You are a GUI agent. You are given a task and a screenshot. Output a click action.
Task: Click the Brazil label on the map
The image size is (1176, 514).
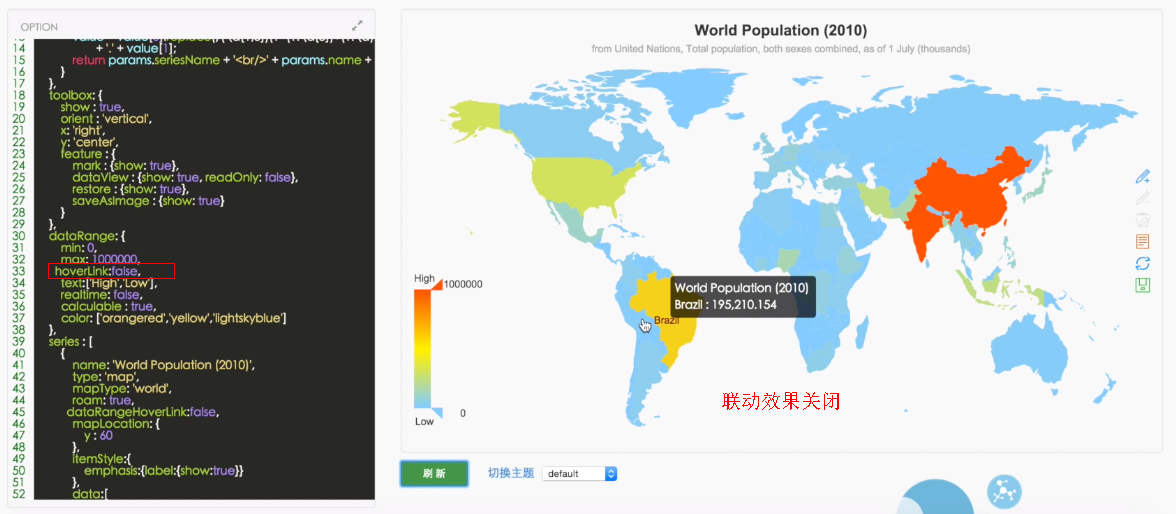point(667,320)
